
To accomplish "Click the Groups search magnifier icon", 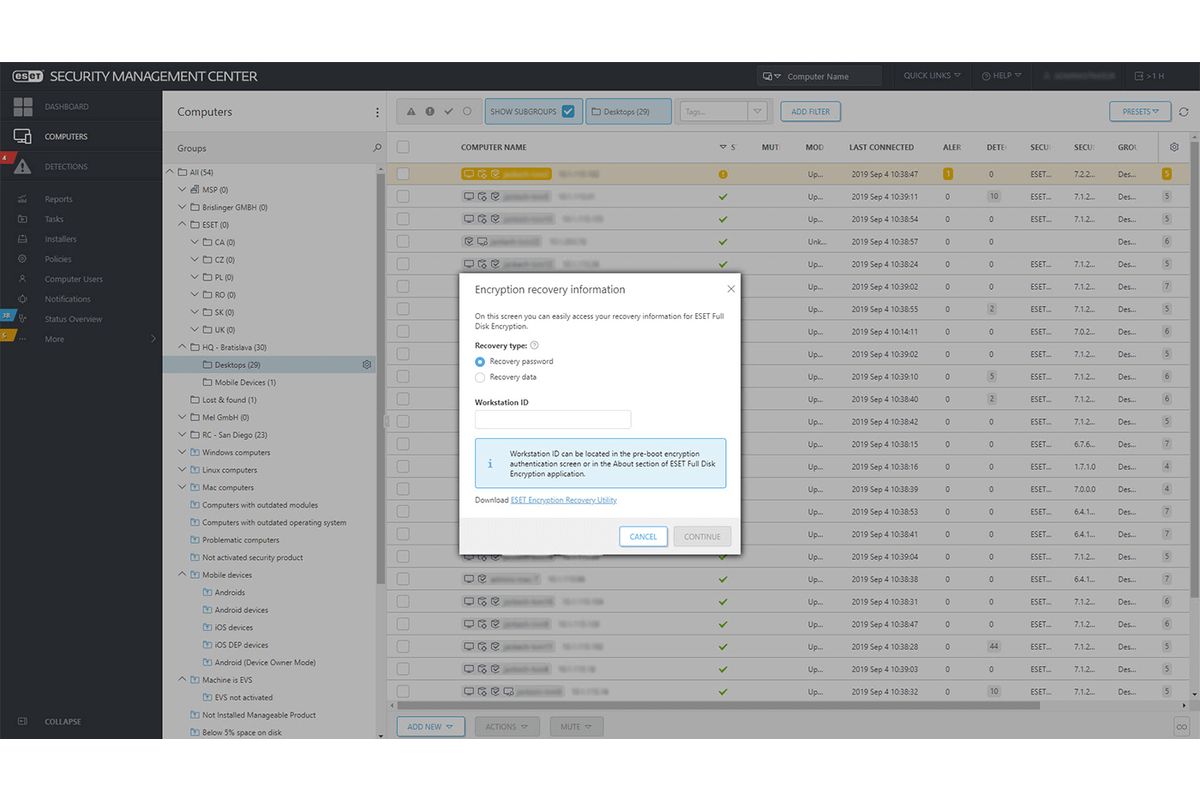I will (377, 148).
